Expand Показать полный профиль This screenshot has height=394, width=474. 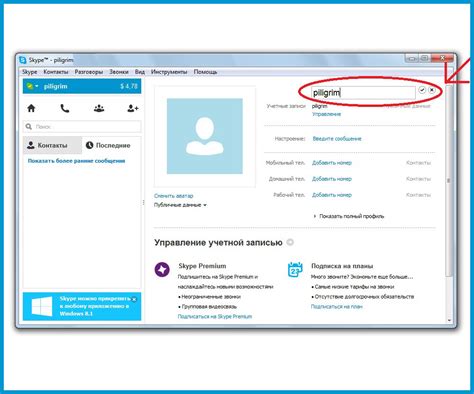tap(349, 216)
